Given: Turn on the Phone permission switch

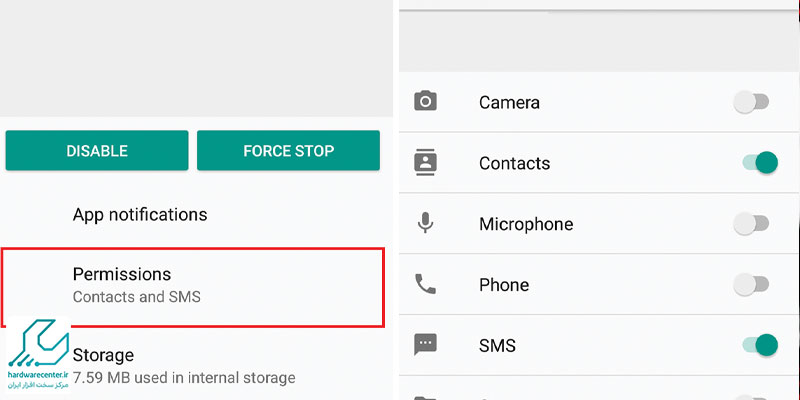Looking at the screenshot, I should coord(751,284).
